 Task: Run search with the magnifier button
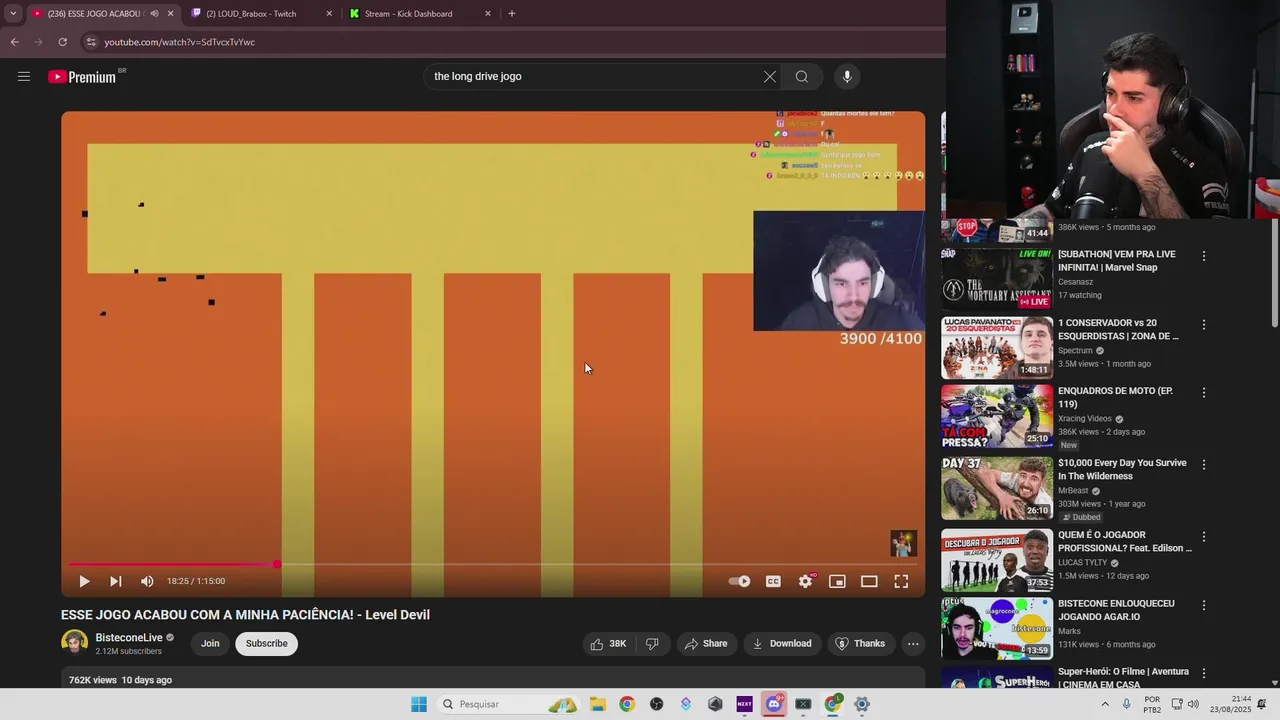coord(802,76)
